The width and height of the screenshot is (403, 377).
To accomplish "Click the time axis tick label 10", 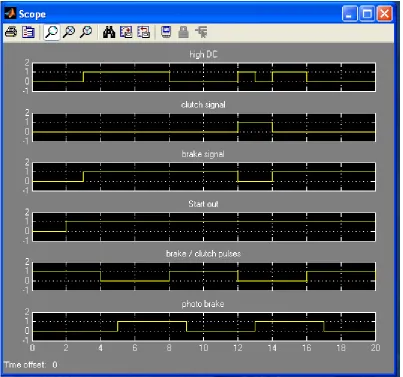I will click(204, 348).
